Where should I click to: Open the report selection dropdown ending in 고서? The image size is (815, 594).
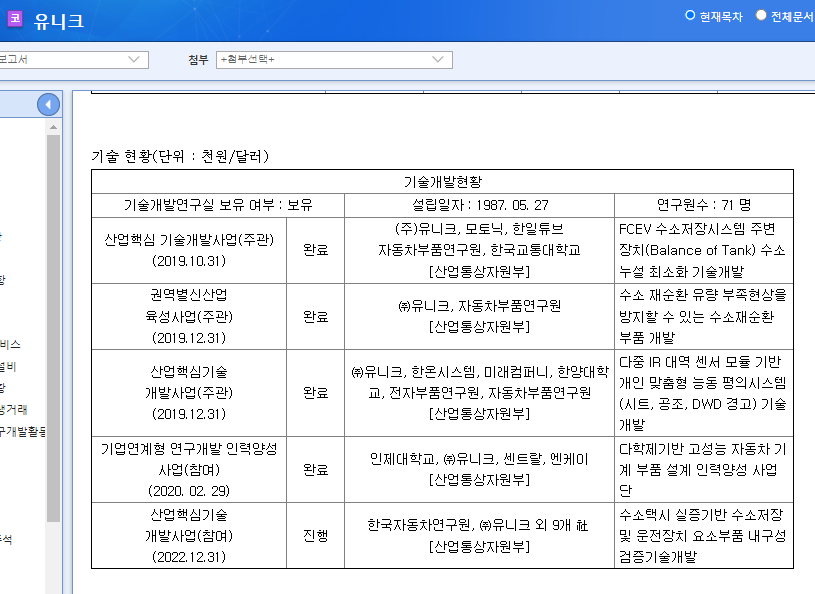[x=73, y=60]
